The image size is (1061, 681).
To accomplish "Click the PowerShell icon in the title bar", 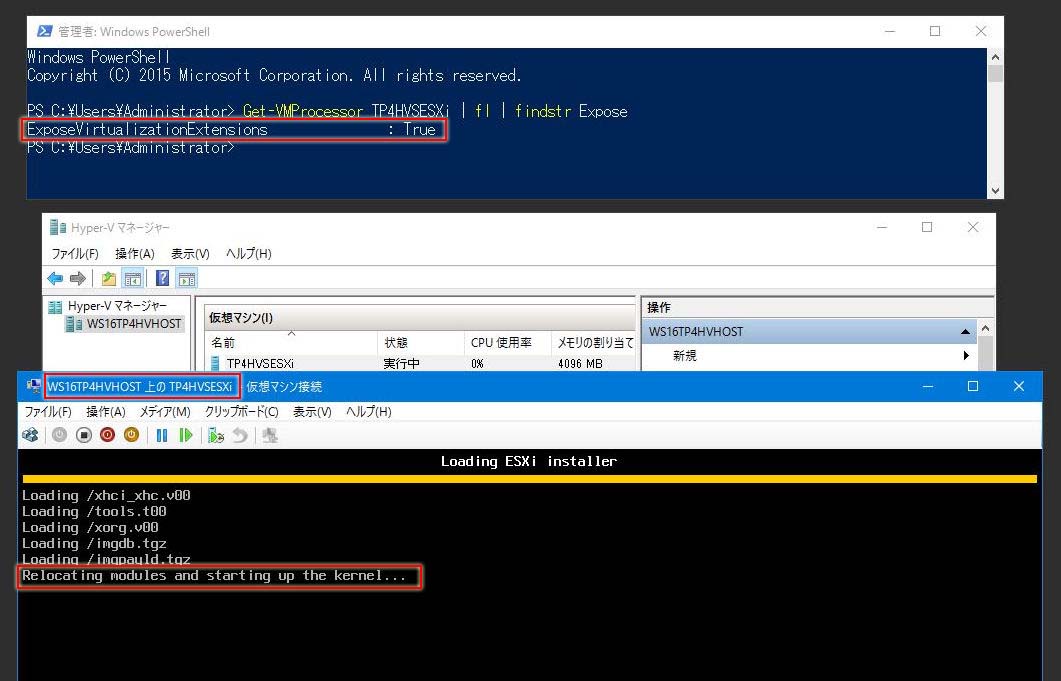I will [x=45, y=31].
